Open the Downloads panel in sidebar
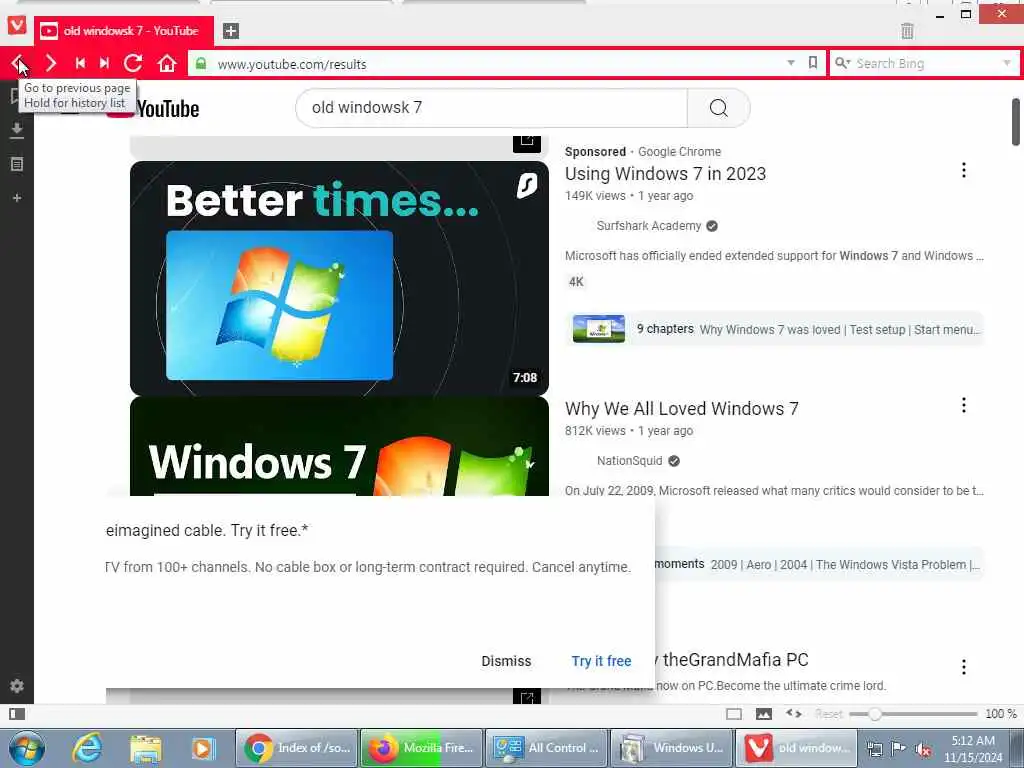 pos(17,131)
